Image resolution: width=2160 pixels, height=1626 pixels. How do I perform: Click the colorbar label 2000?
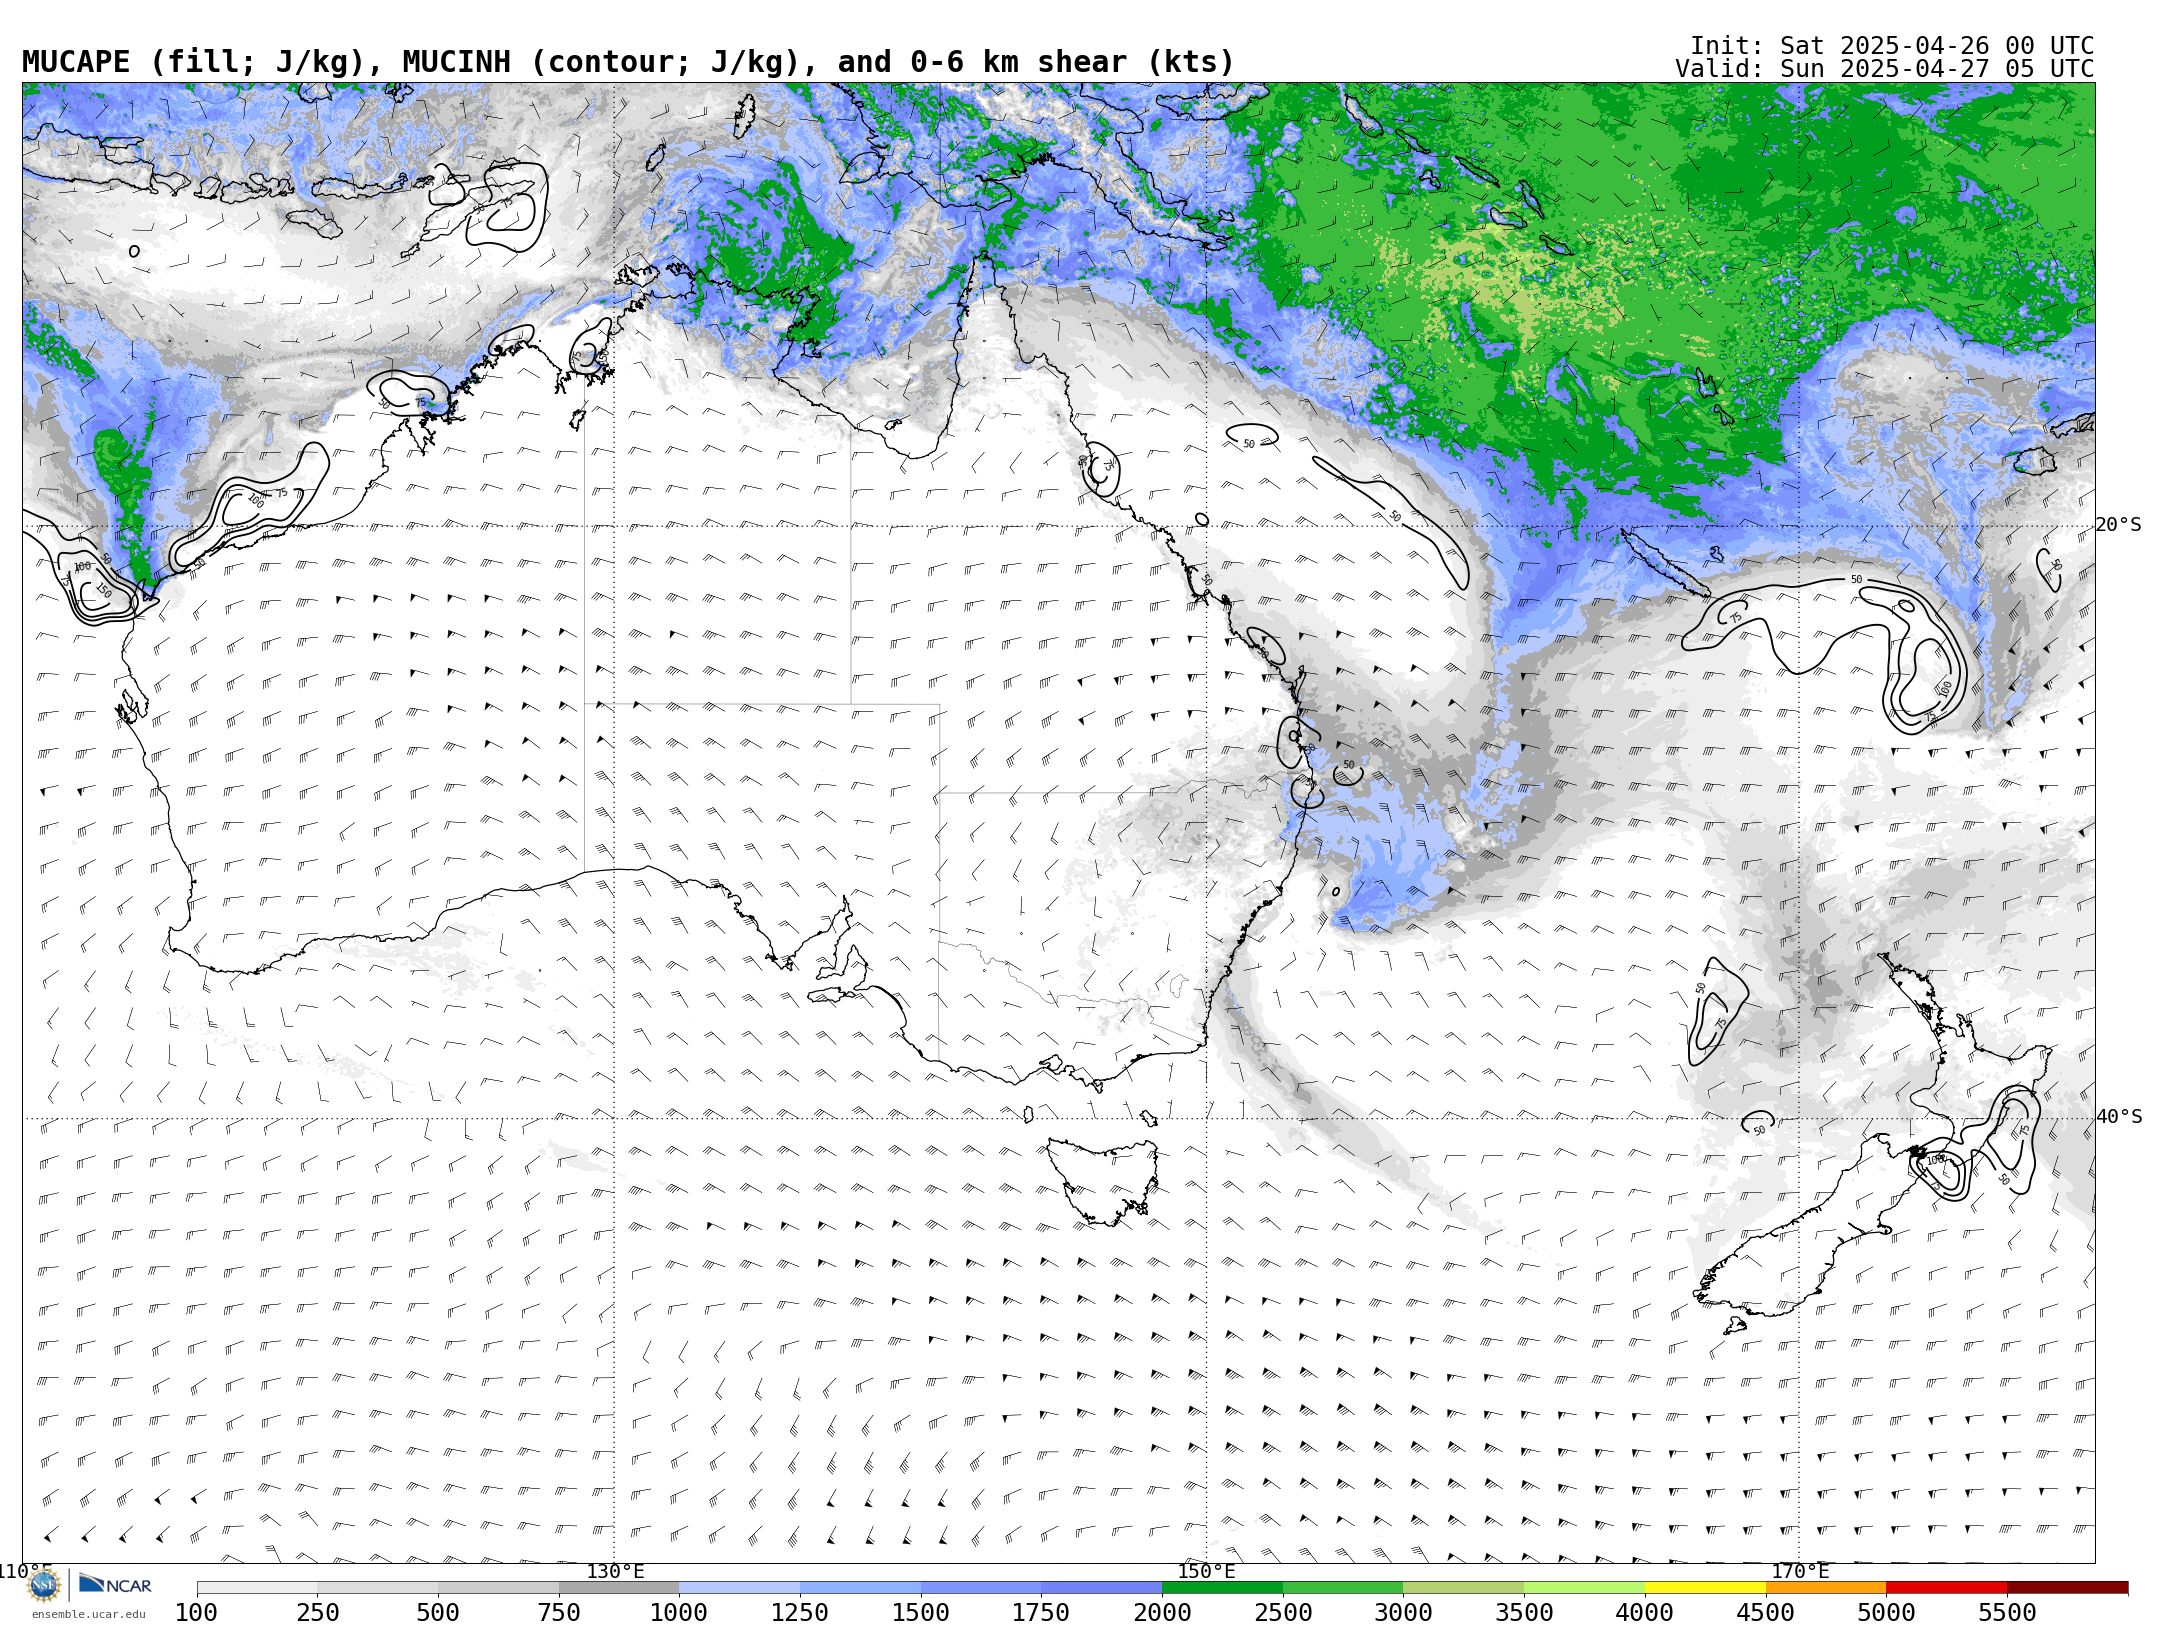click(x=1162, y=1612)
